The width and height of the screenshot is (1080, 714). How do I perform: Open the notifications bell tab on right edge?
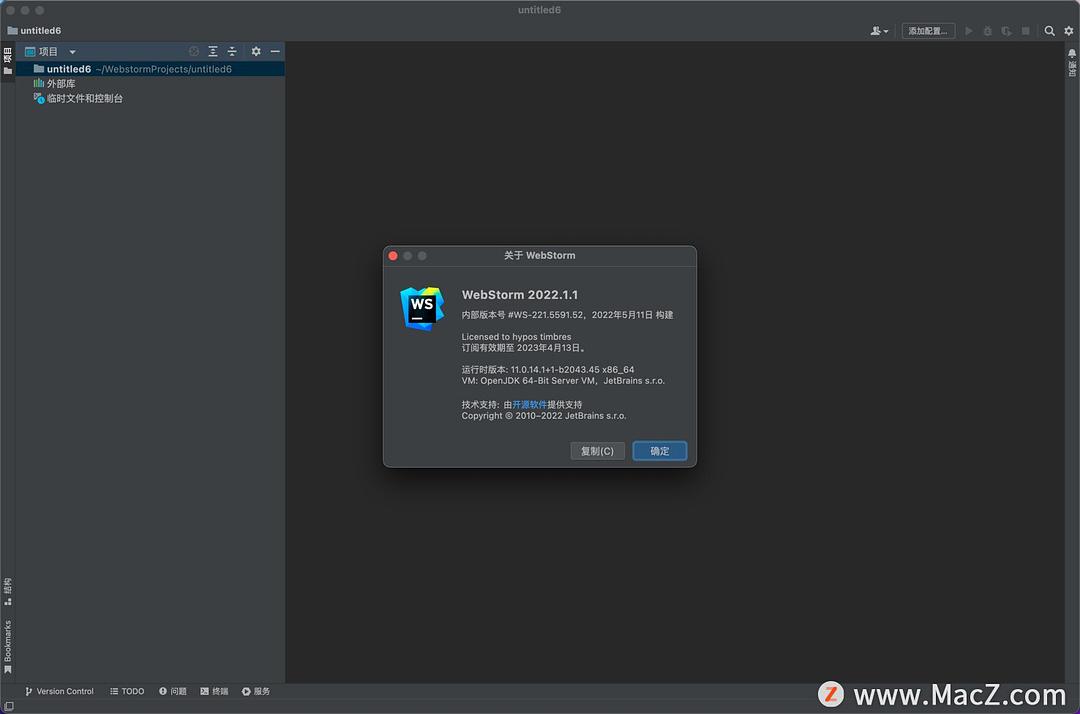[1072, 63]
